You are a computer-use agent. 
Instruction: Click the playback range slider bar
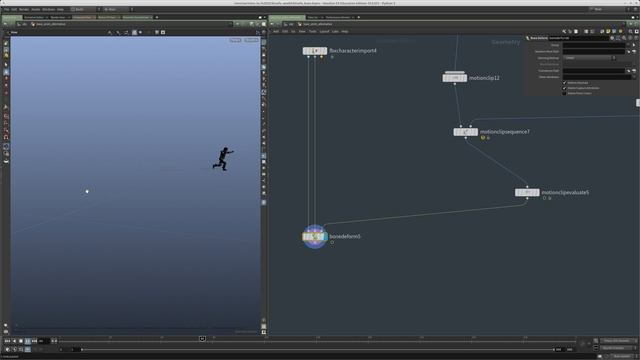pos(318,350)
